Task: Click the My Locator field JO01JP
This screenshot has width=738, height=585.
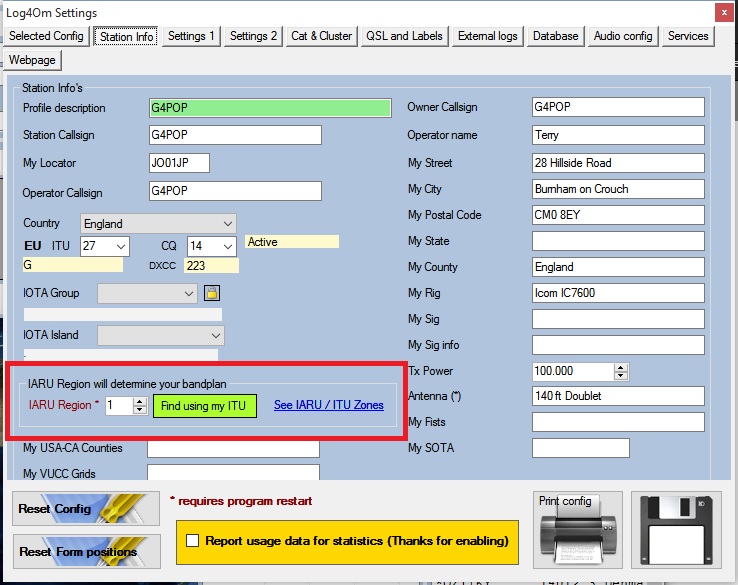Action: [179, 163]
